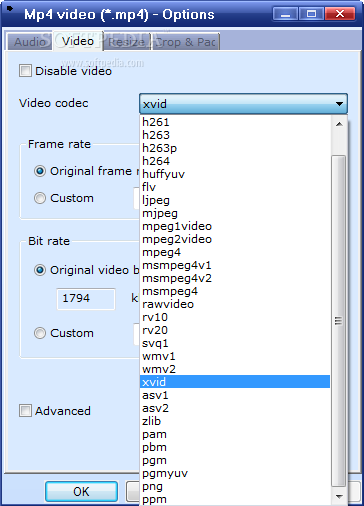Viewport: 364px width, 506px height.
Task: Choose png codec option
Action: 235,486
